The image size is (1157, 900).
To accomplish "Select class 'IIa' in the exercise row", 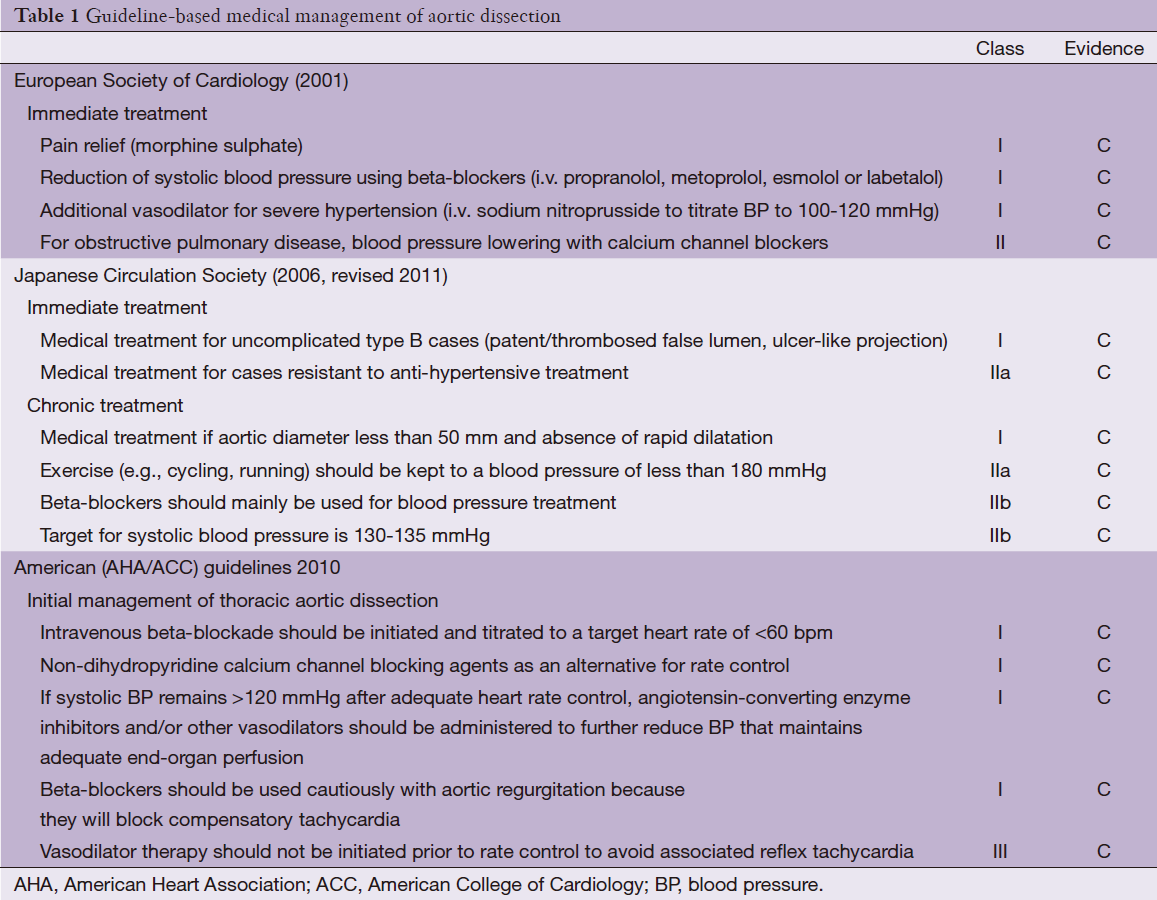I will (1000, 471).
